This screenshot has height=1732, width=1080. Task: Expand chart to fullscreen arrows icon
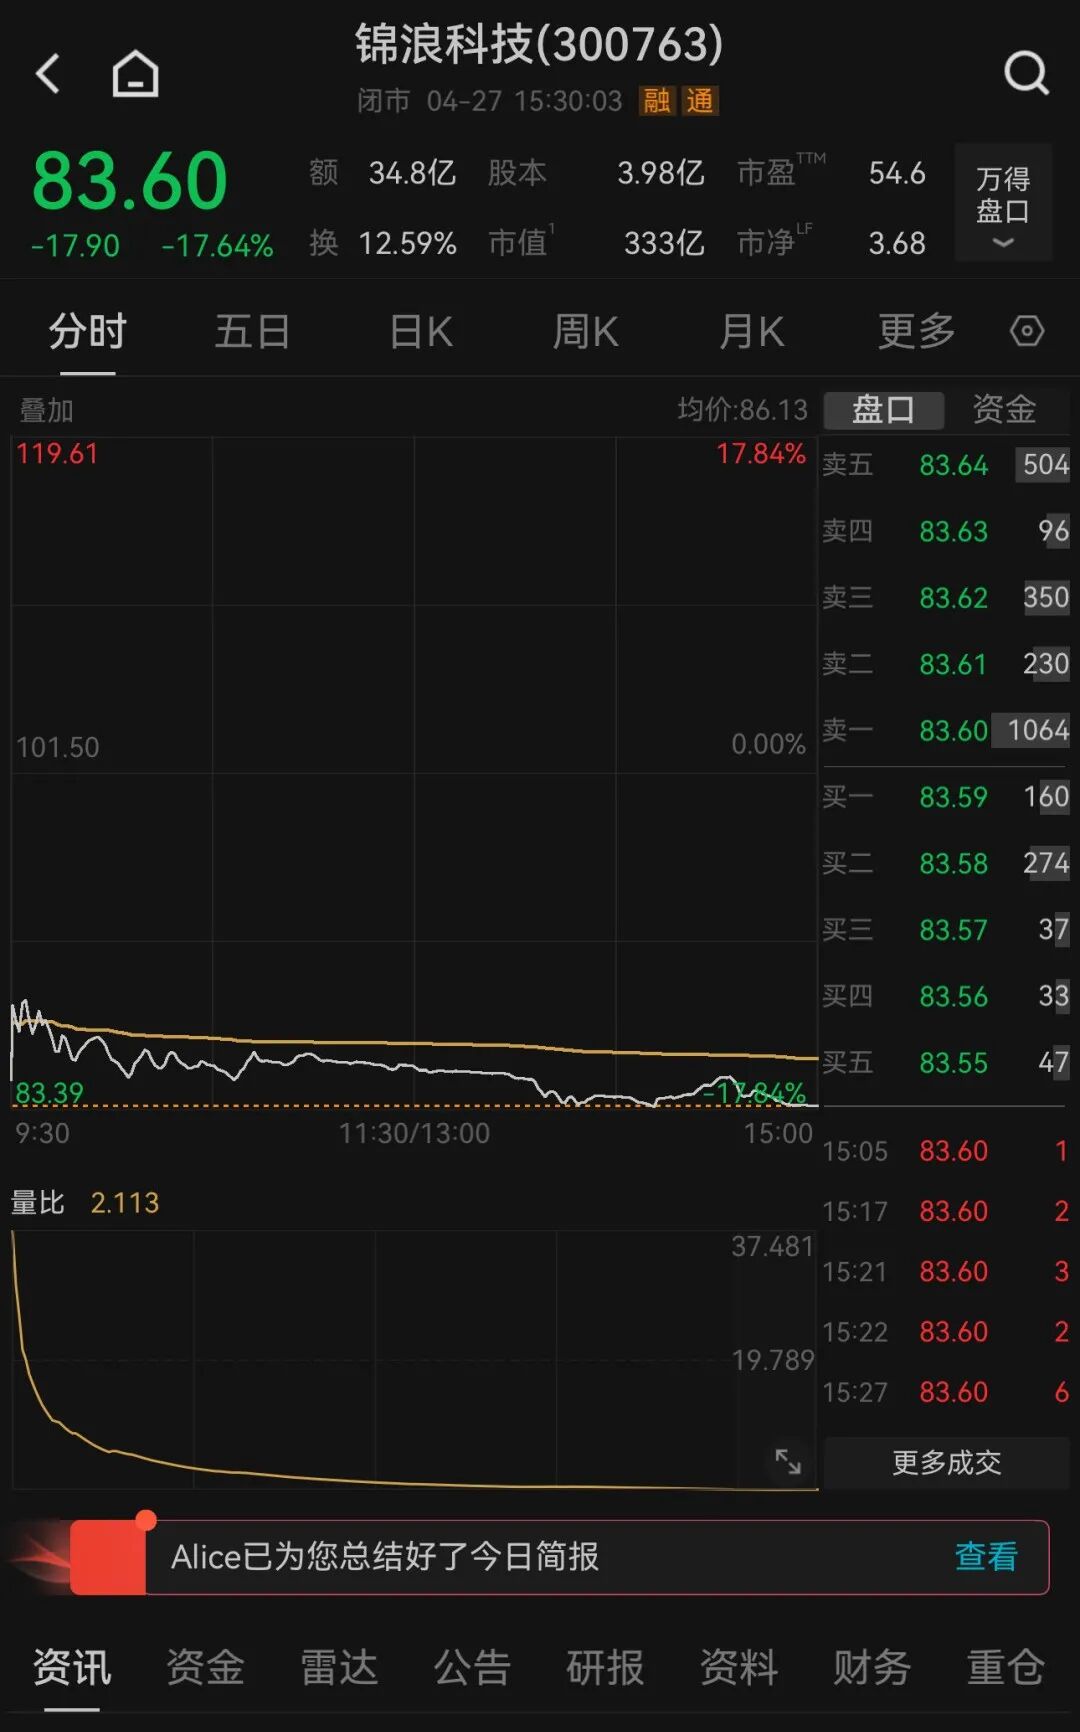click(788, 1461)
